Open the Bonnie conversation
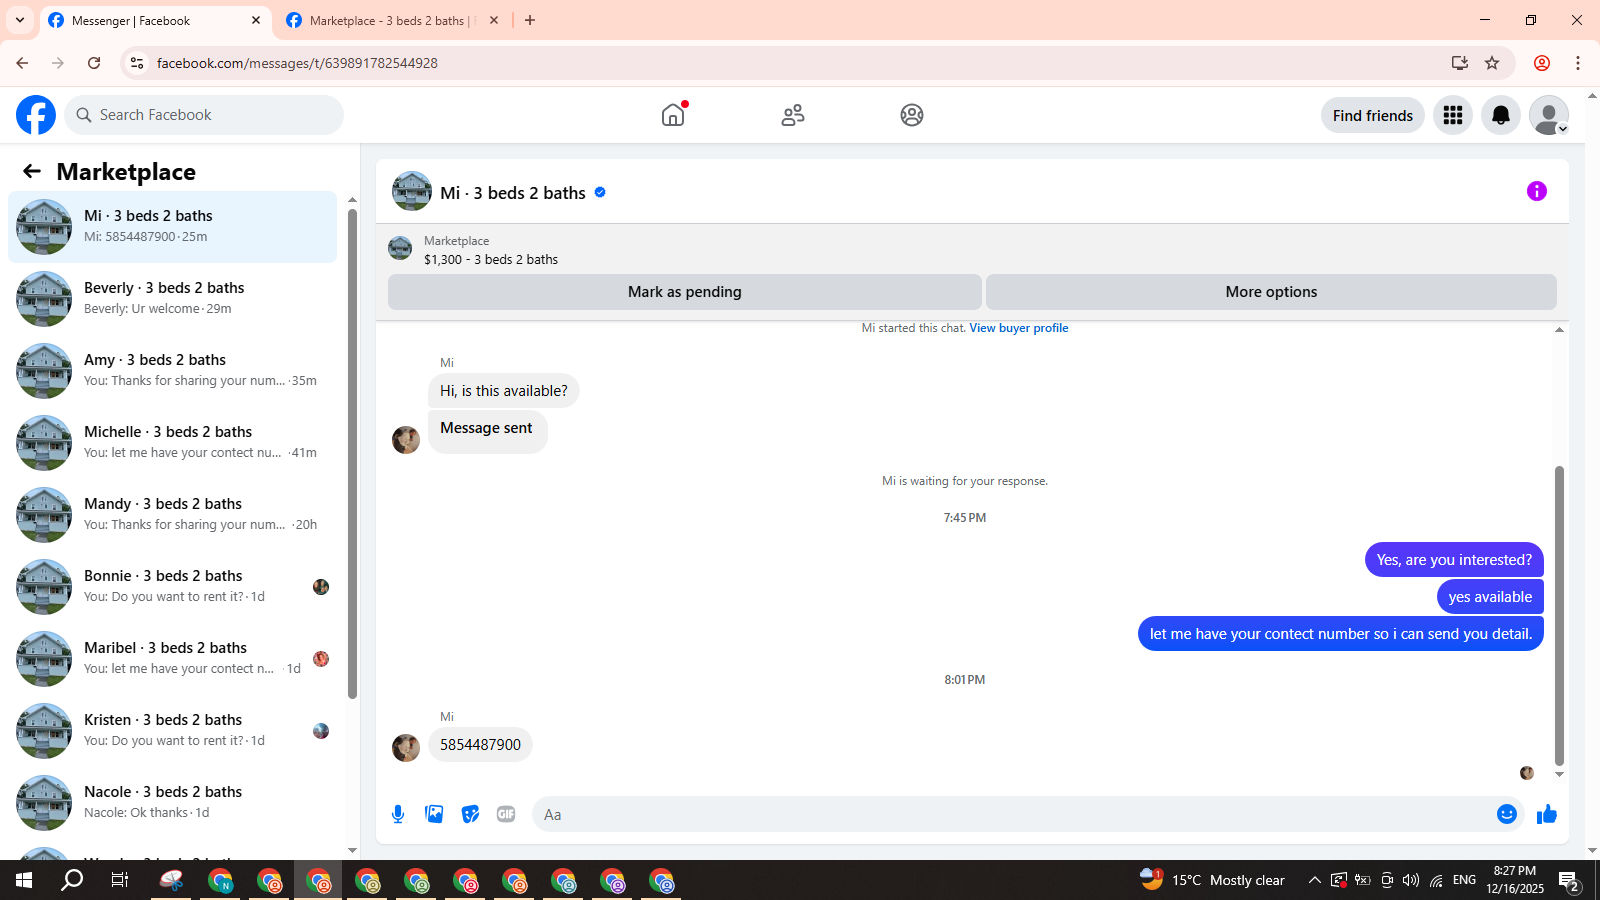This screenshot has height=900, width=1600. pyautogui.click(x=172, y=587)
